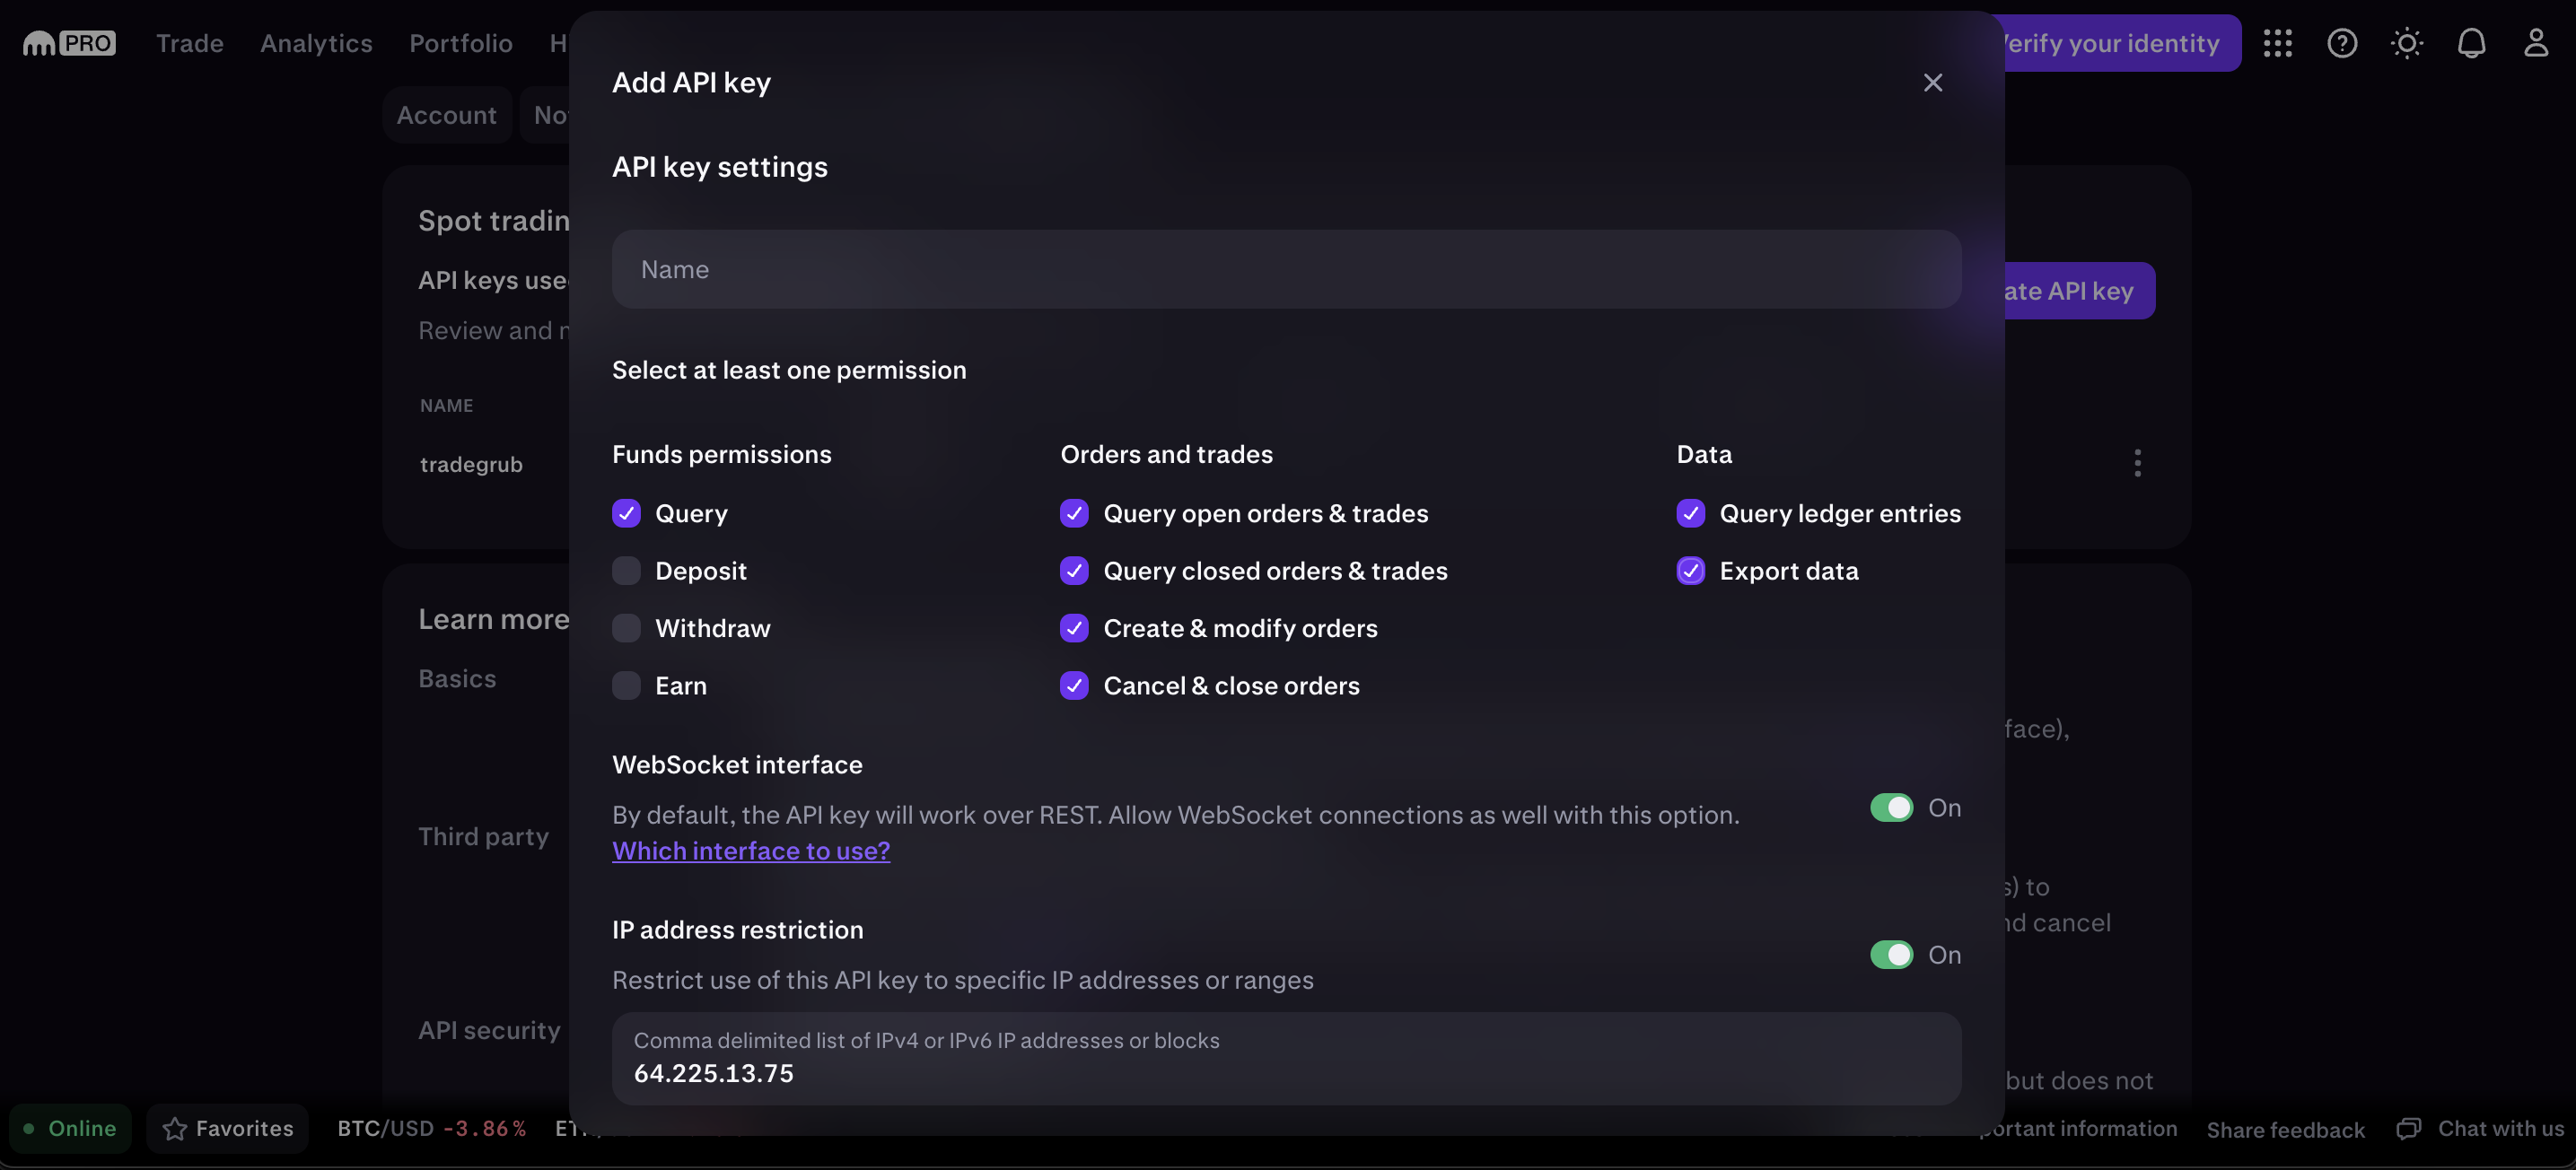2576x1170 pixels.
Task: Click the Basics section label
Action: pos(457,678)
